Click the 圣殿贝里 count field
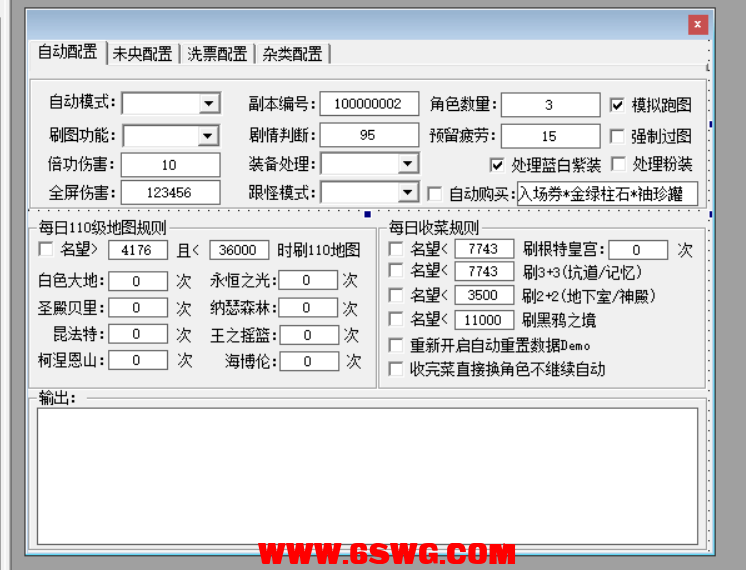746x570 pixels. pos(138,307)
